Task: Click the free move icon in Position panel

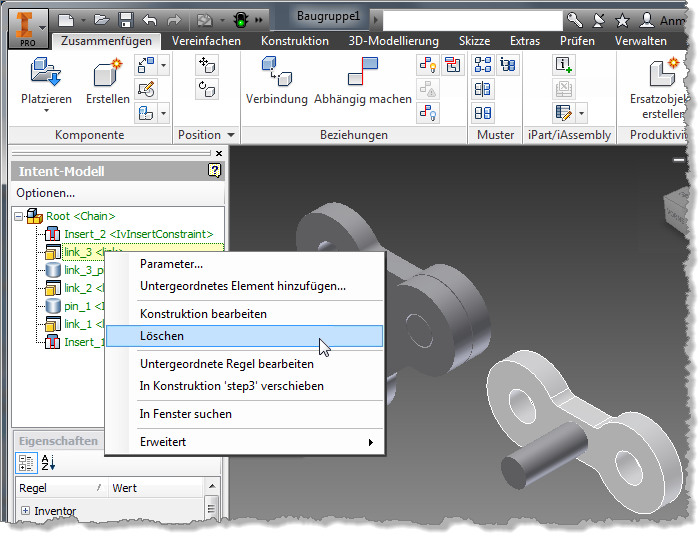Action: click(207, 66)
